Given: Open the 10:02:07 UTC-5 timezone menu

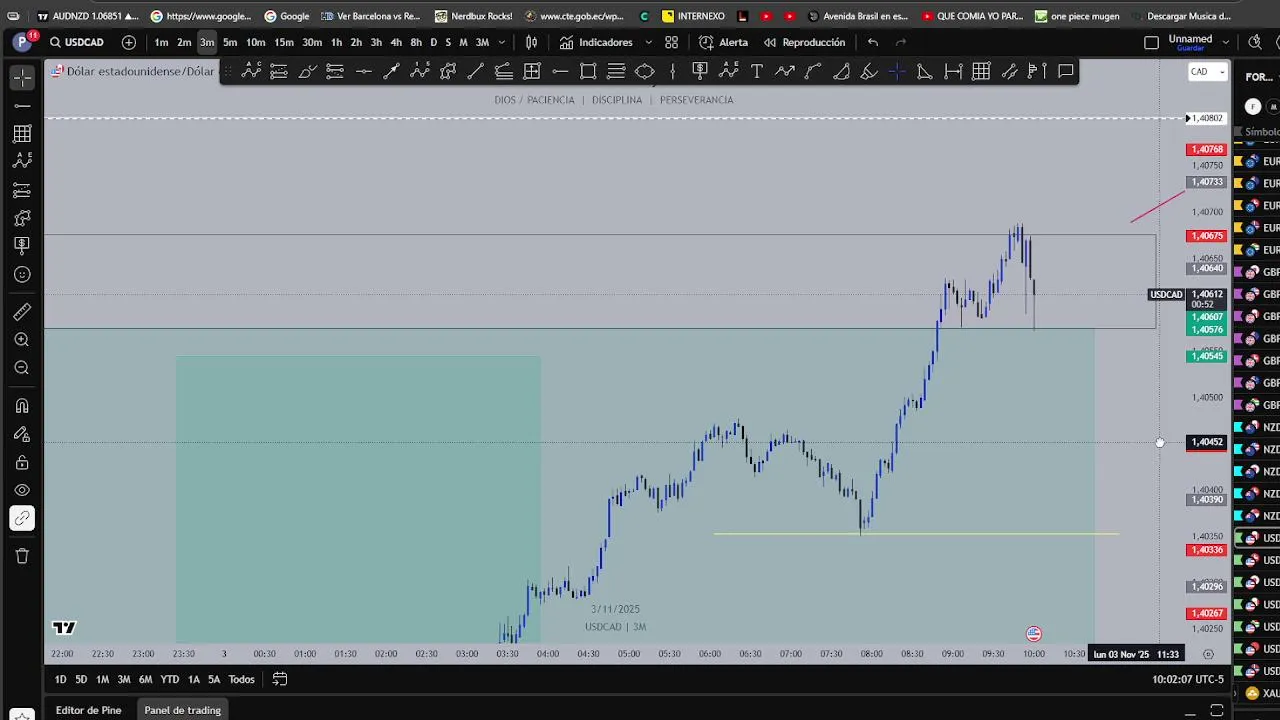Looking at the screenshot, I should tap(1188, 679).
